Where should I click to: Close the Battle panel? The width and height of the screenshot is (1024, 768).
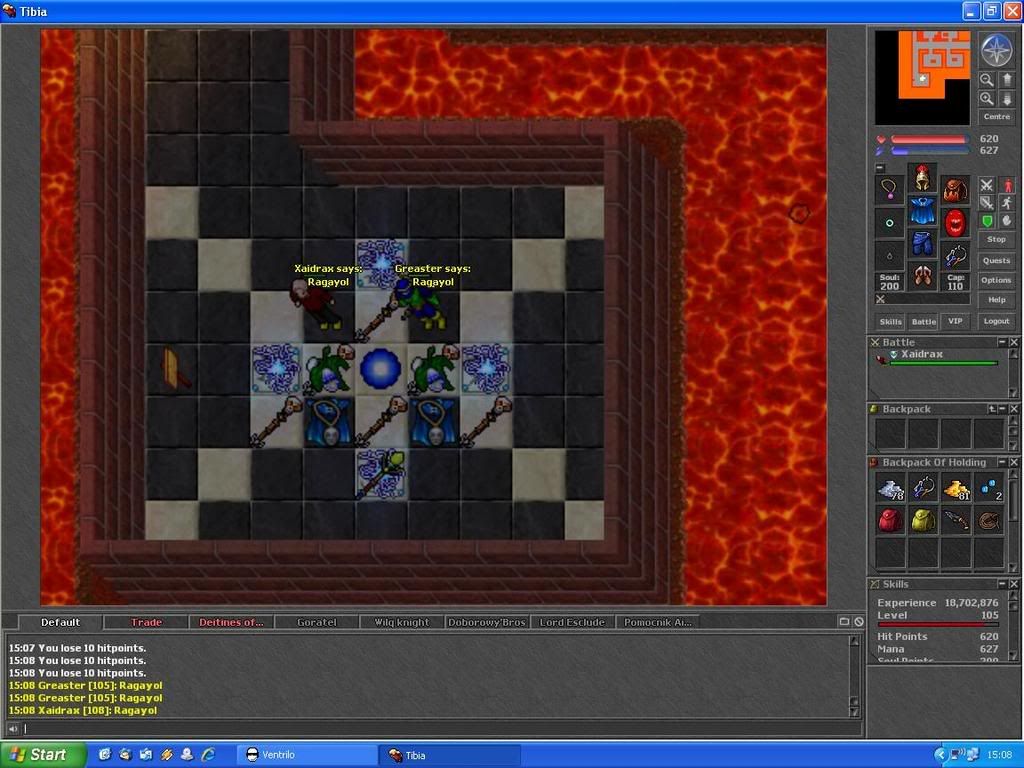1014,342
